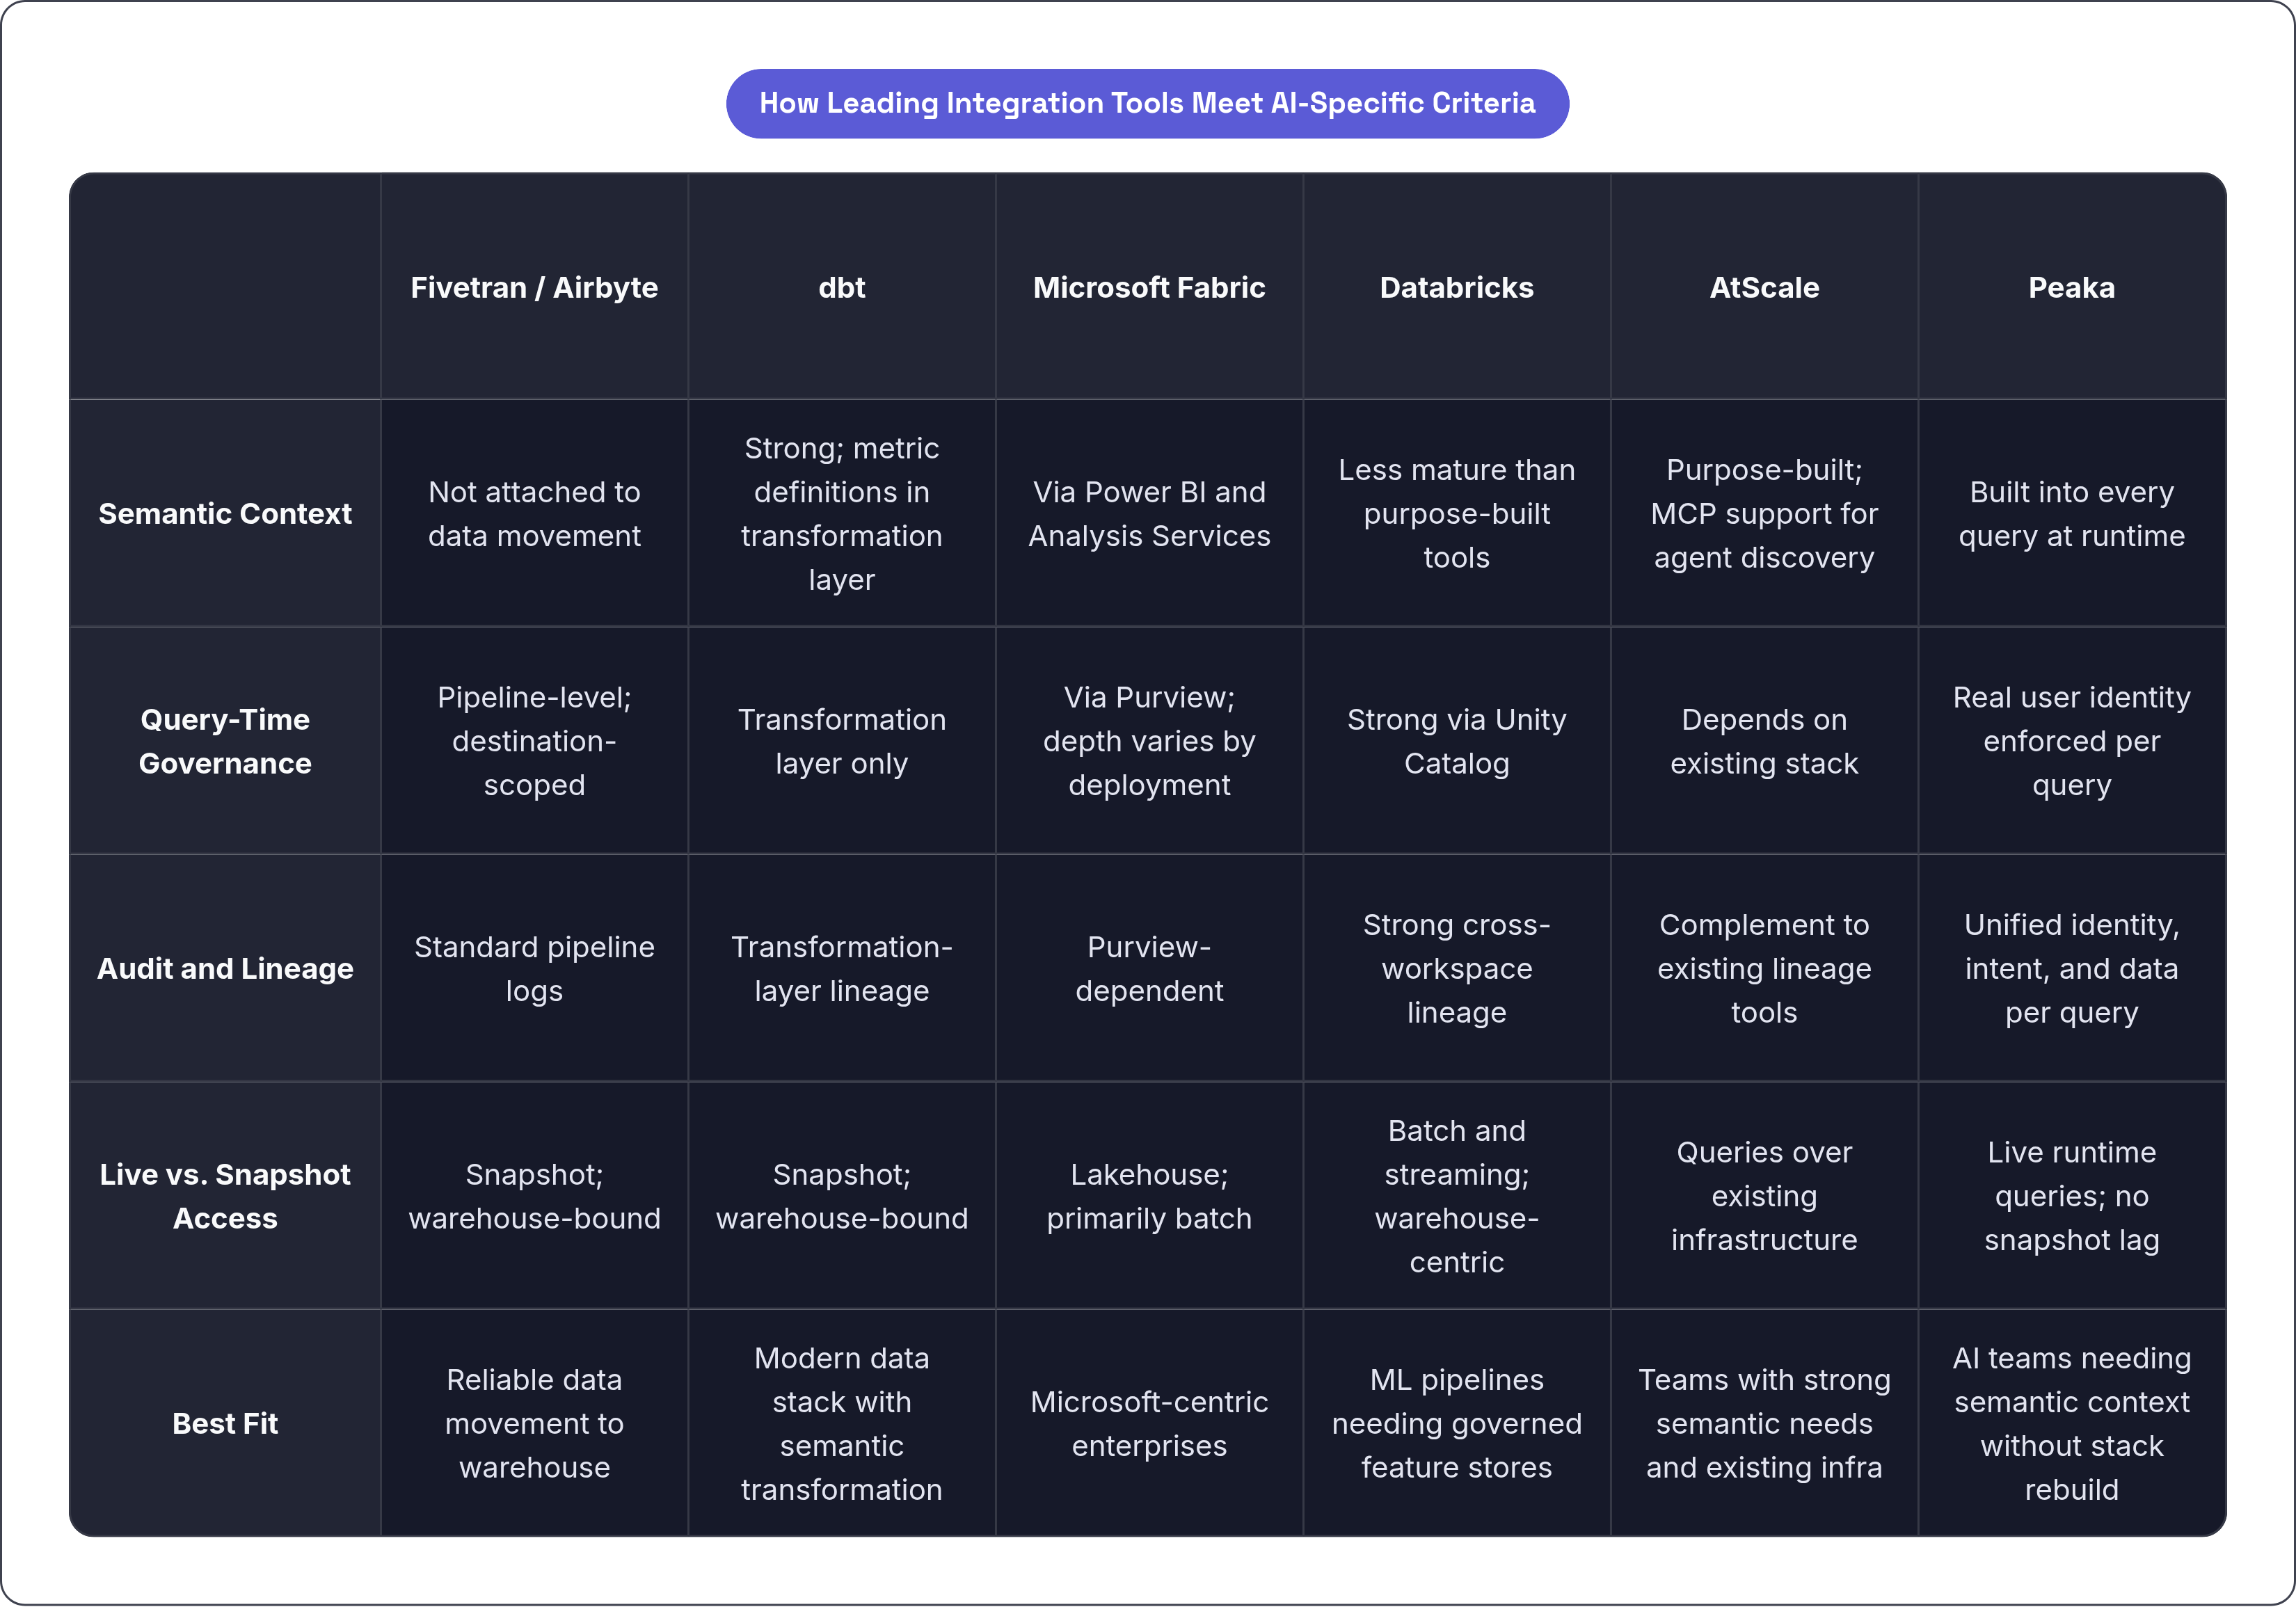Screen dimensions: 2296x1607
Task: Click the 'Audit and Lineage' row label
Action: [225, 968]
